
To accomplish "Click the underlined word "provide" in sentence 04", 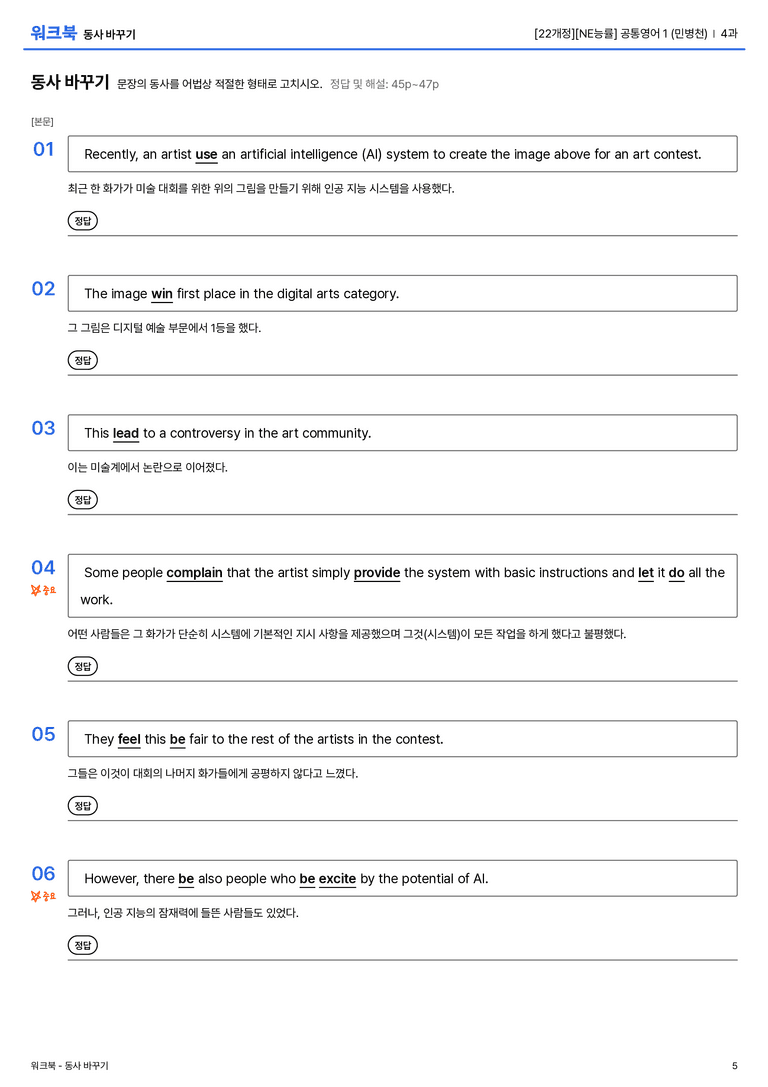I will (377, 573).
